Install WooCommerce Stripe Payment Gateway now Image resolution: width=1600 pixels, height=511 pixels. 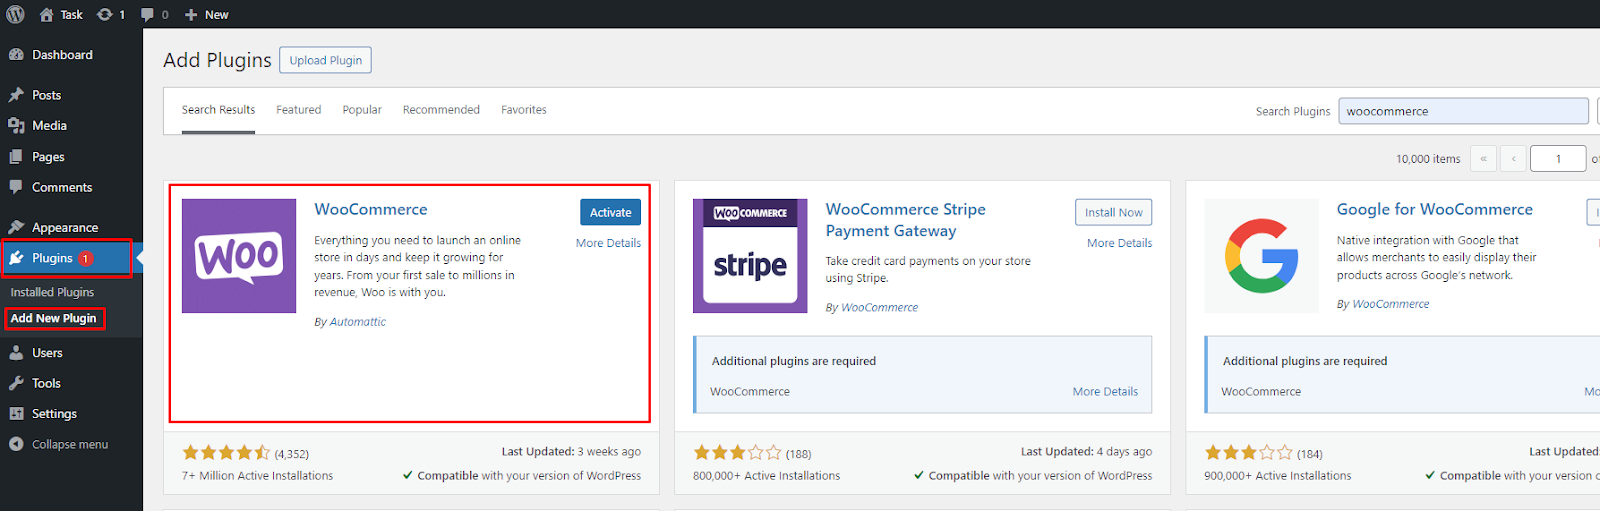click(1113, 212)
